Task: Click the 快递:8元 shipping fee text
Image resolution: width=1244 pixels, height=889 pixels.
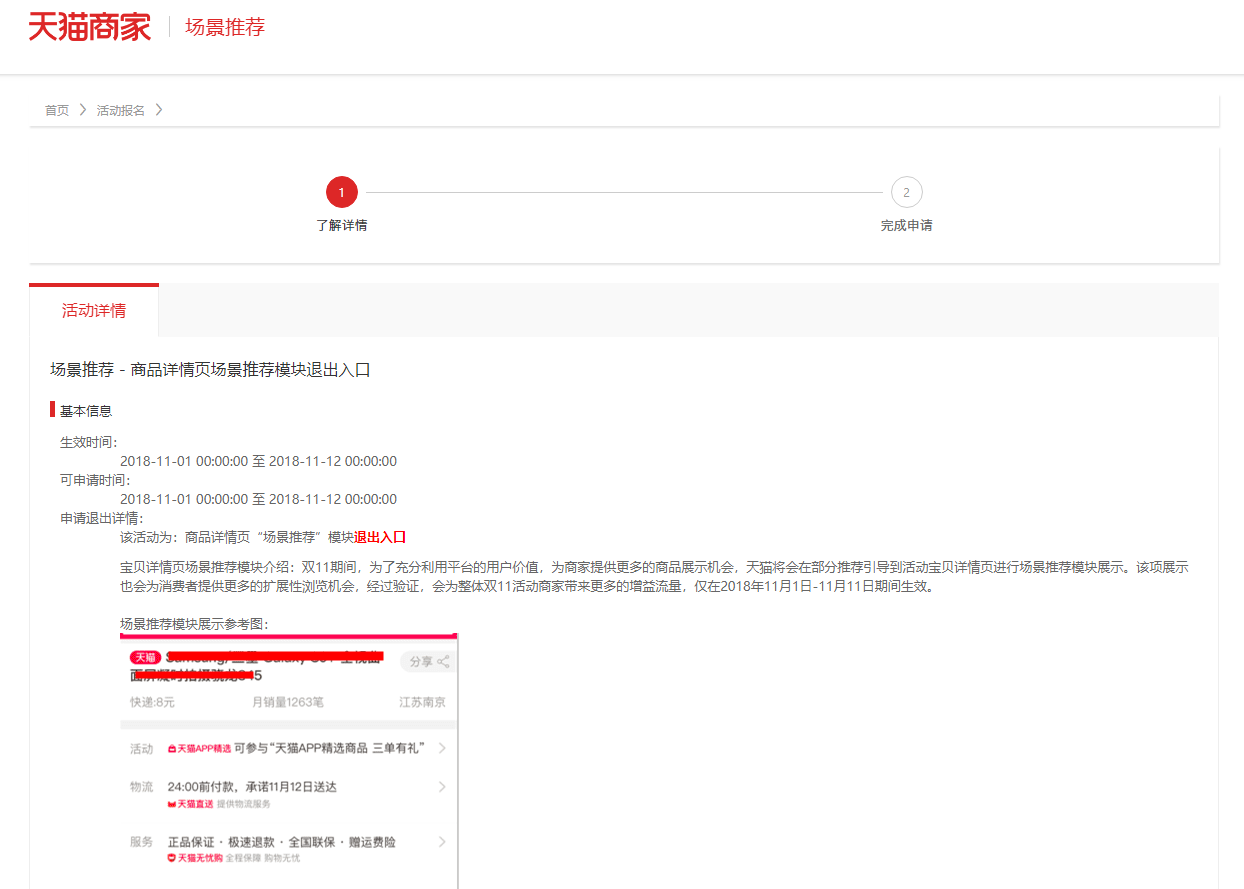Action: click(x=152, y=703)
